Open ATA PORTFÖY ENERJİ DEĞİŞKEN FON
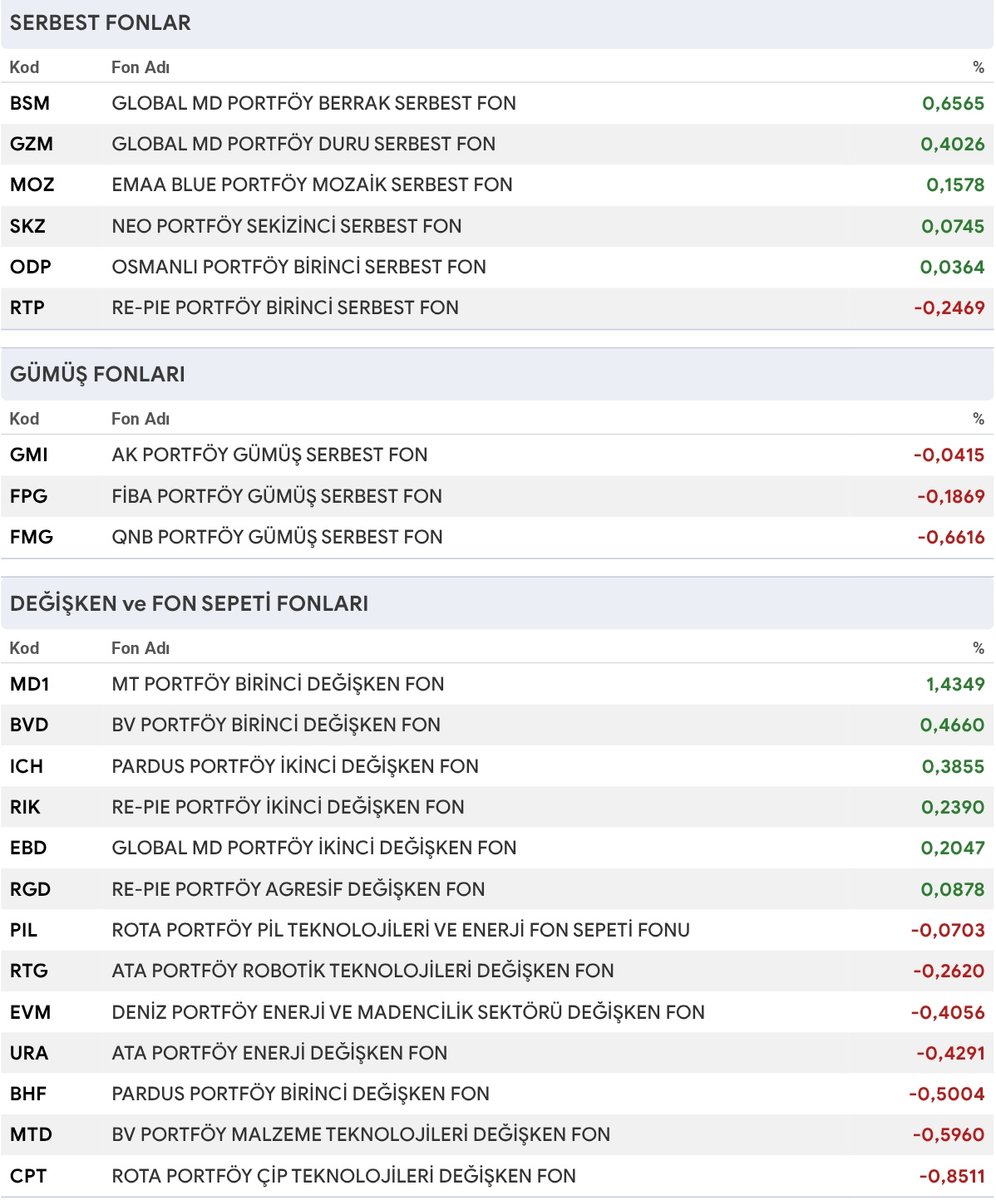 [x=280, y=1053]
